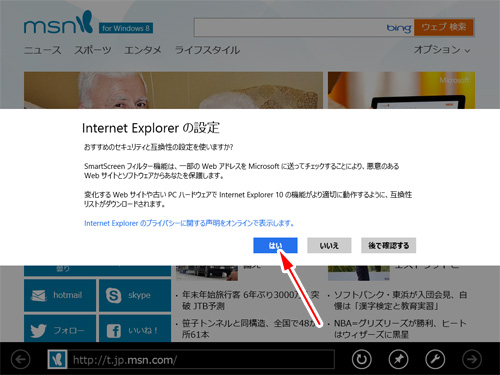Open the 年末年始旅行客 news headline
This screenshot has width=500, height=375.
pos(250,300)
